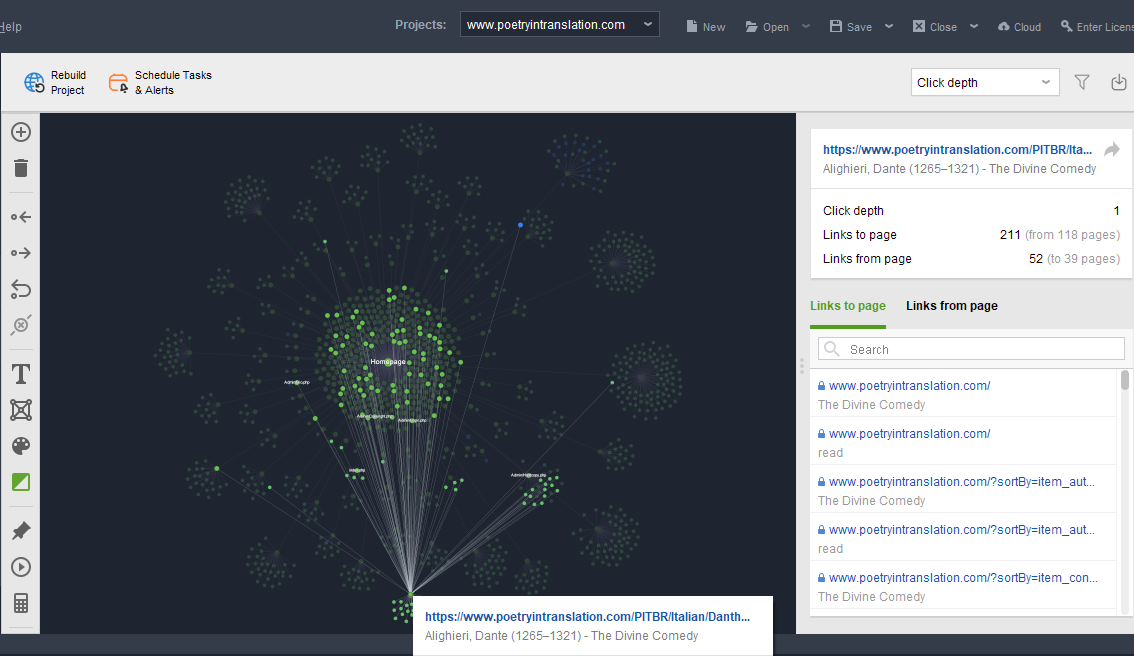Image resolution: width=1134 pixels, height=656 pixels.
Task: Click the tooltip URL link on the graph
Action: (587, 617)
